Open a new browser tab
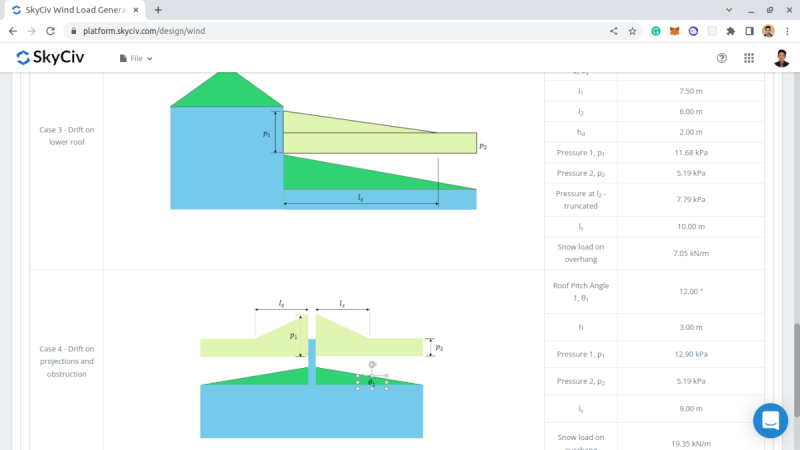This screenshot has height=450, width=800. pos(158,9)
